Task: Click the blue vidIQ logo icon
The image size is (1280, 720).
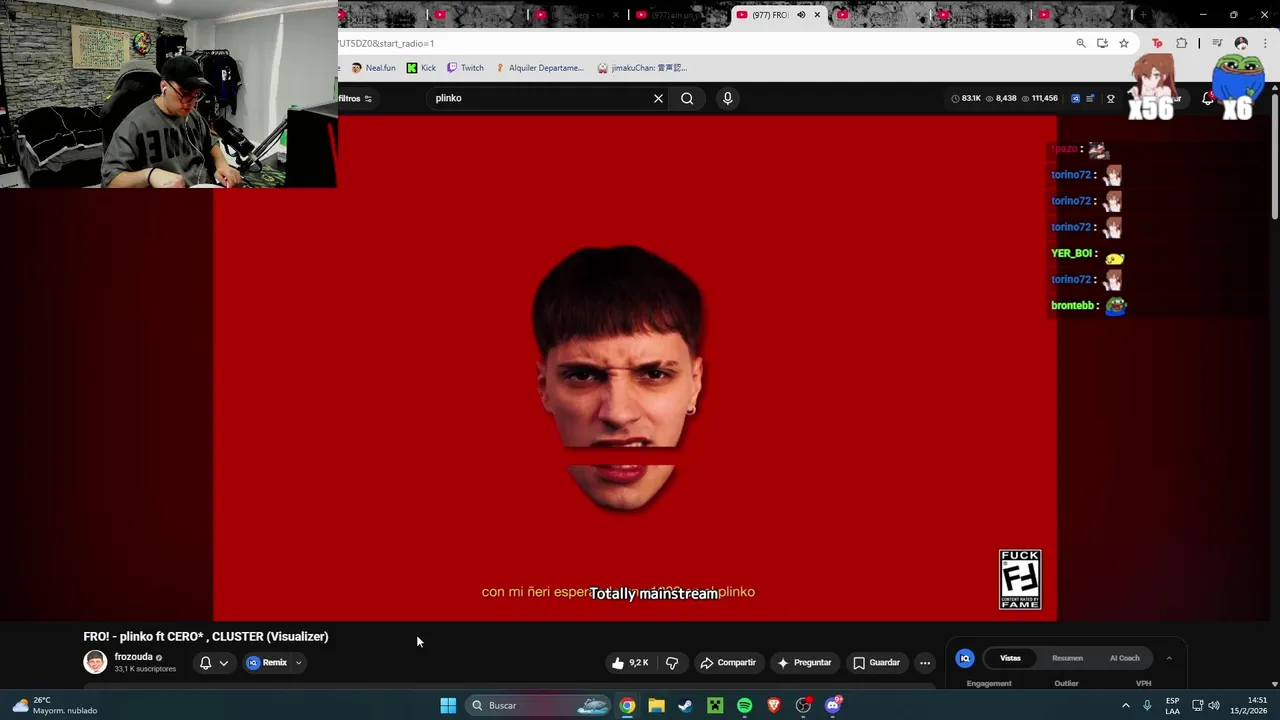Action: pyautogui.click(x=965, y=658)
